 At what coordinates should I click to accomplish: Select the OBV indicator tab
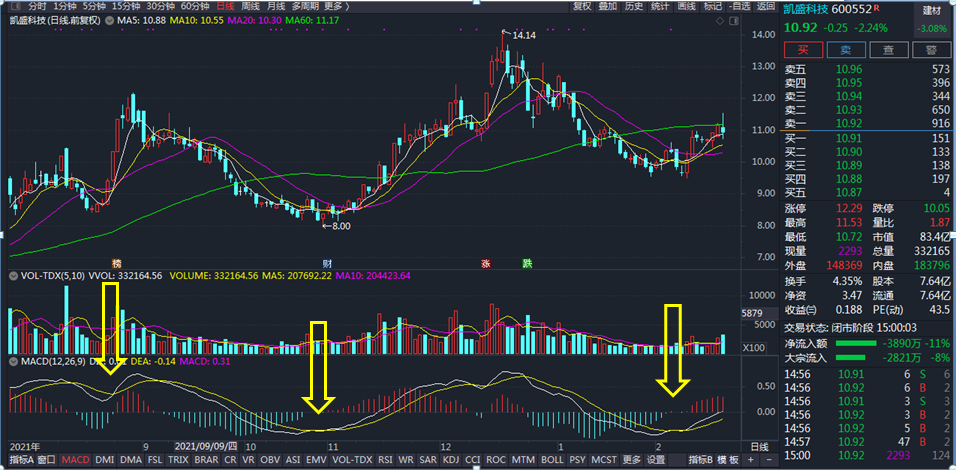269,459
